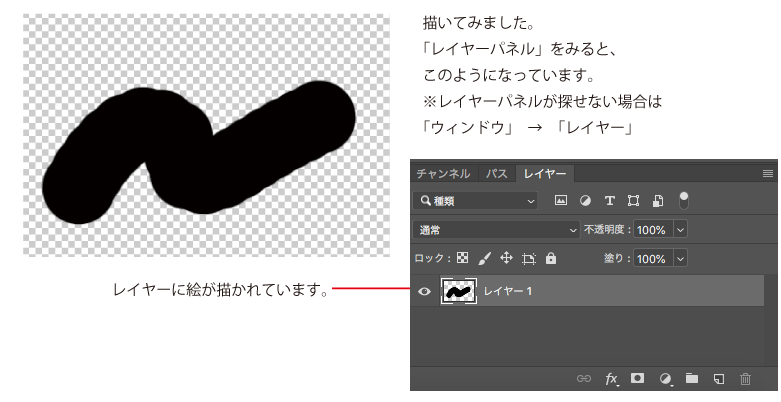Select the レイヤー 1 thumbnail
This screenshot has height=402, width=781.
pyautogui.click(x=459, y=291)
